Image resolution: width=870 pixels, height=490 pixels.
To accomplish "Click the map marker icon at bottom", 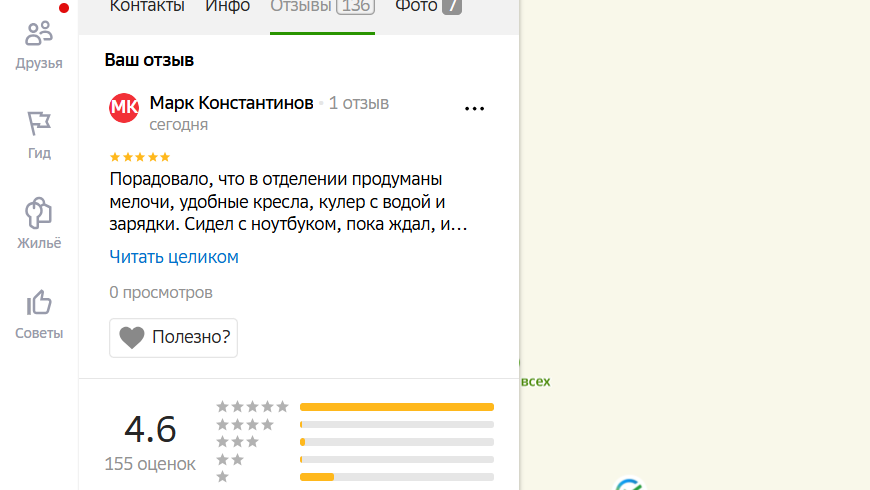I will pos(629,484).
